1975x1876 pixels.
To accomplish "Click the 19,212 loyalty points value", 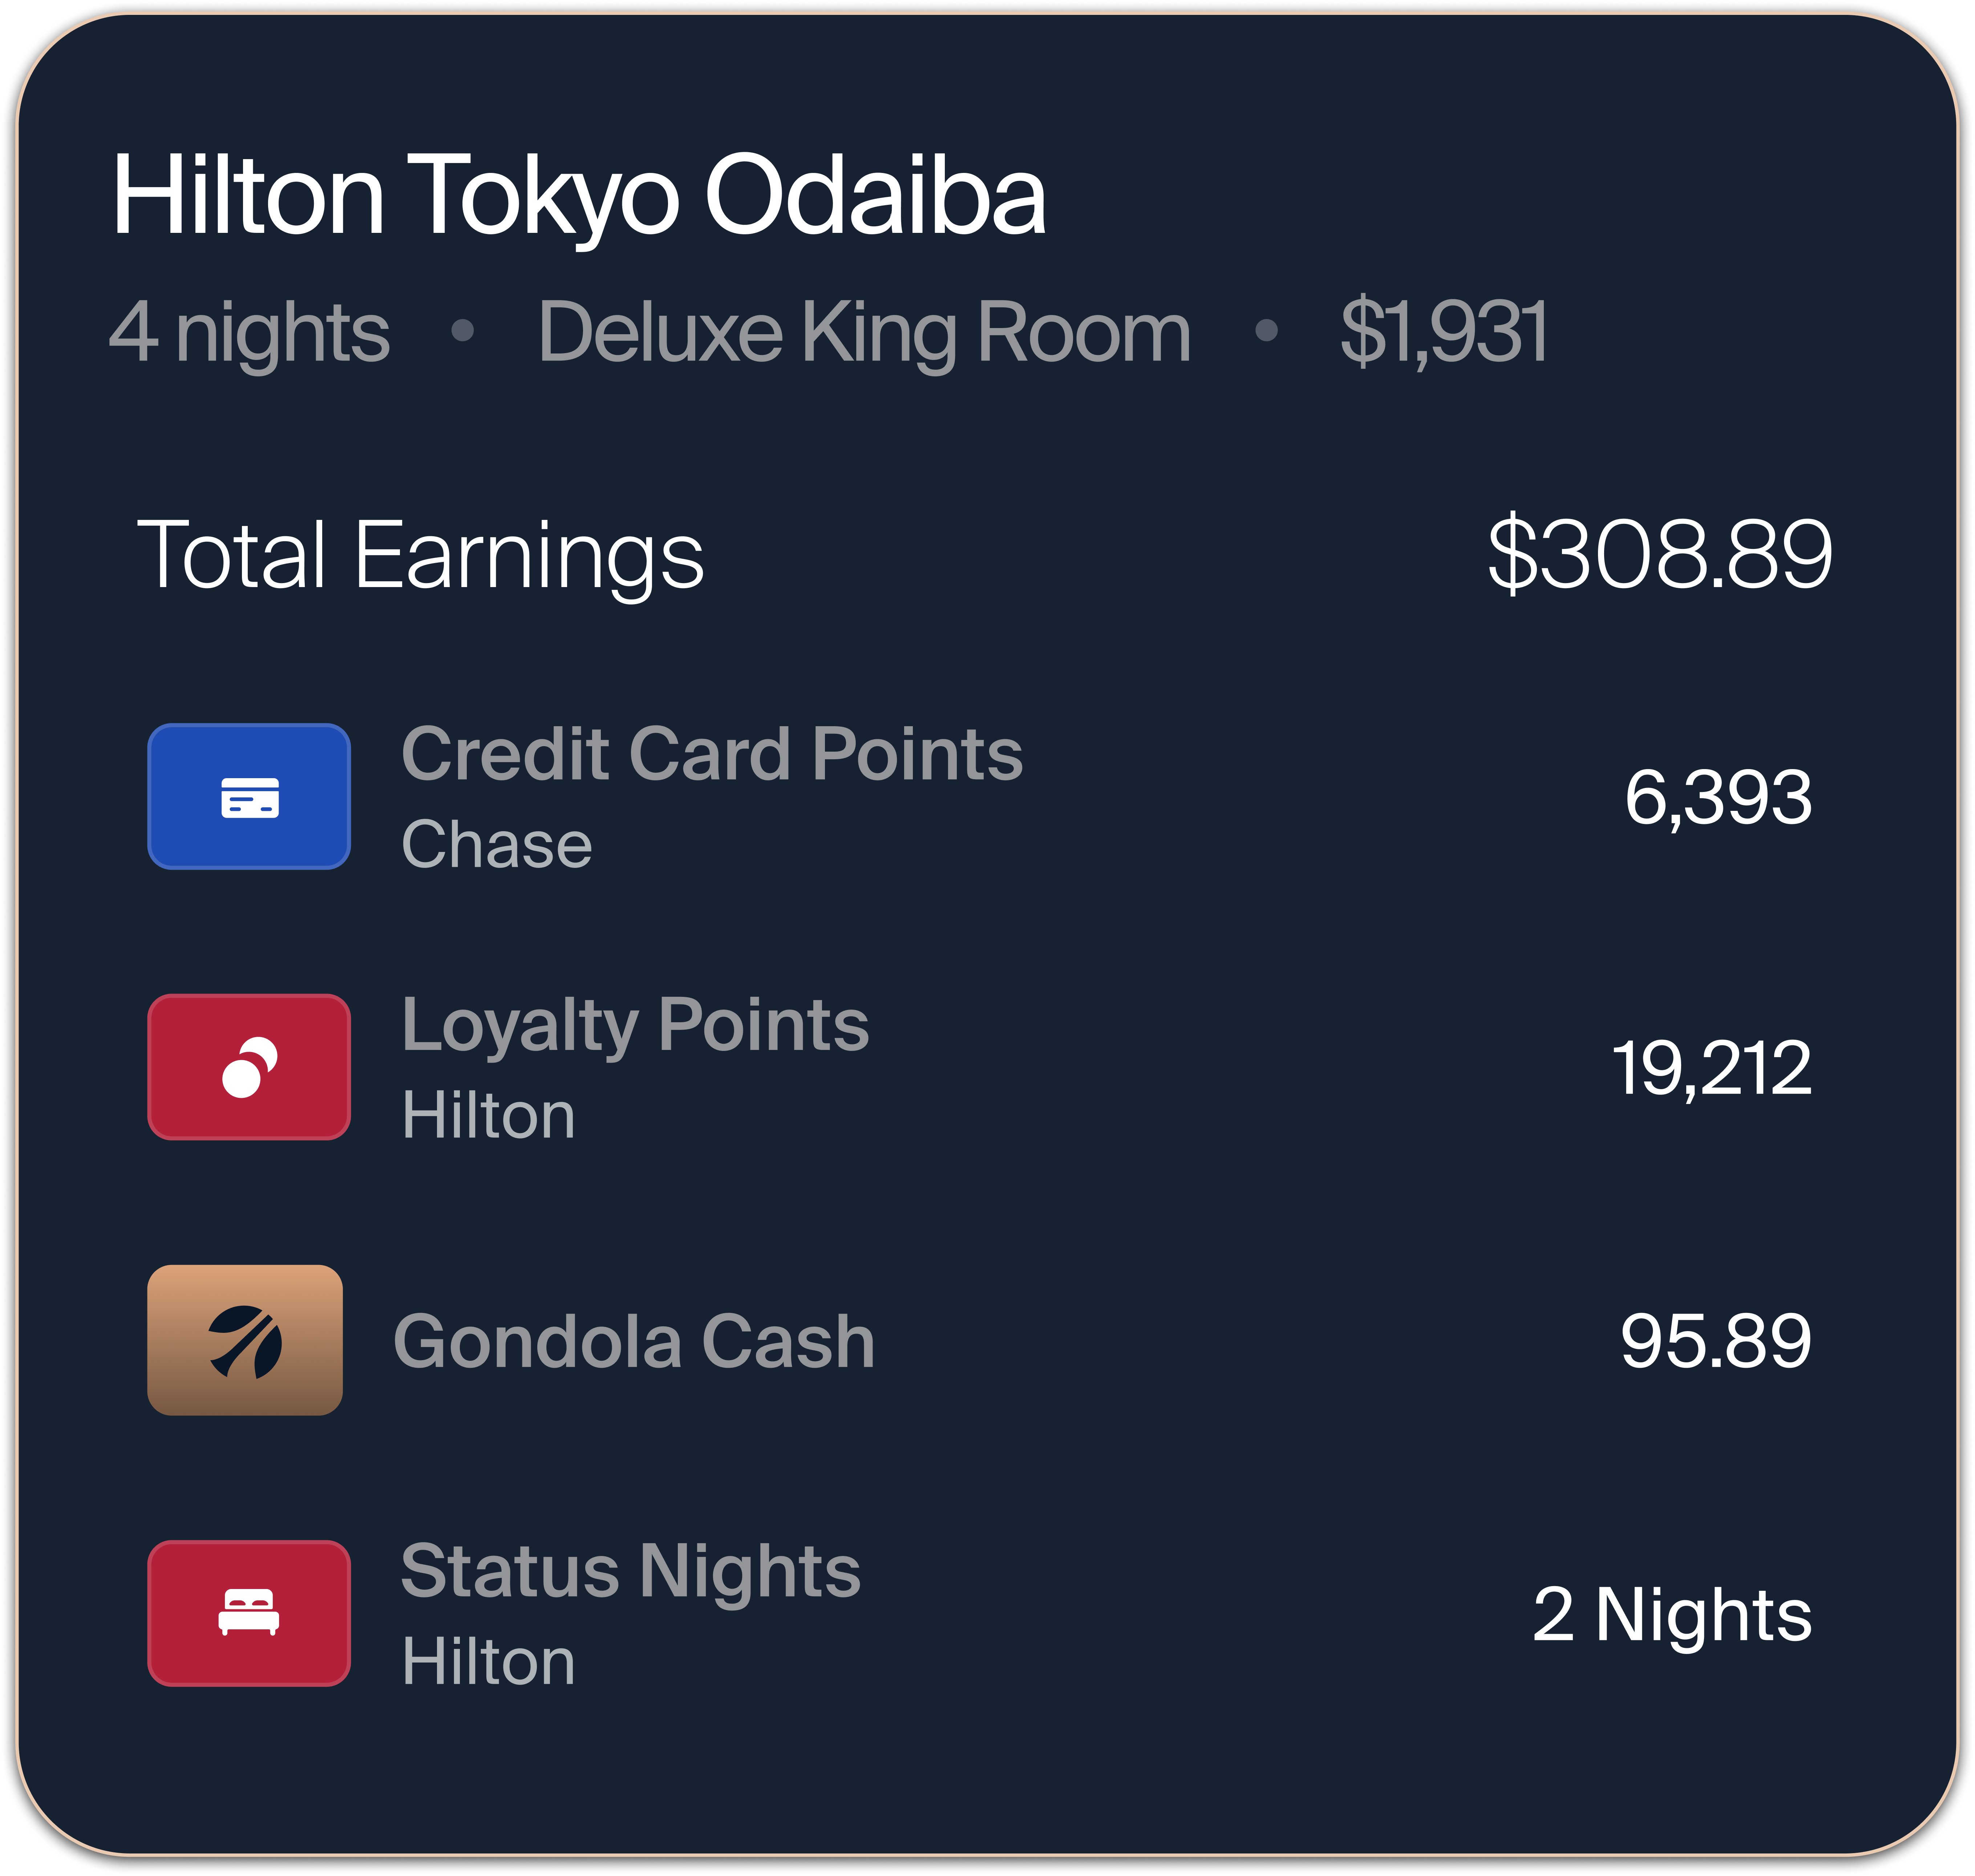I will click(x=1711, y=1068).
